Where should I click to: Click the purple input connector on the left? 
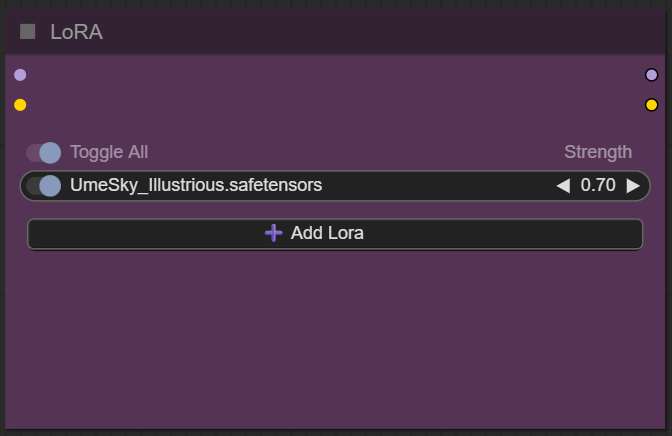[x=20, y=75]
